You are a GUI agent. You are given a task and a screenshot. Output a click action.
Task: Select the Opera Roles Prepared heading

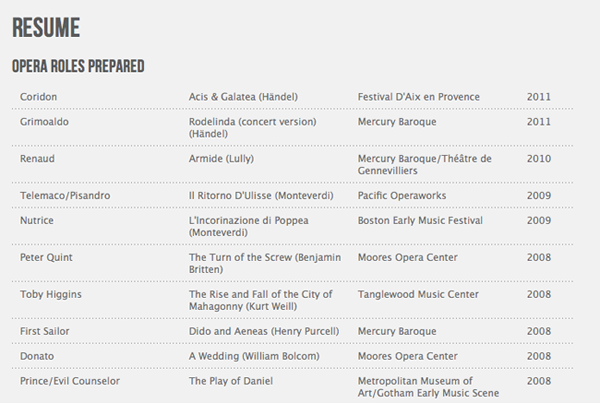tap(78, 66)
